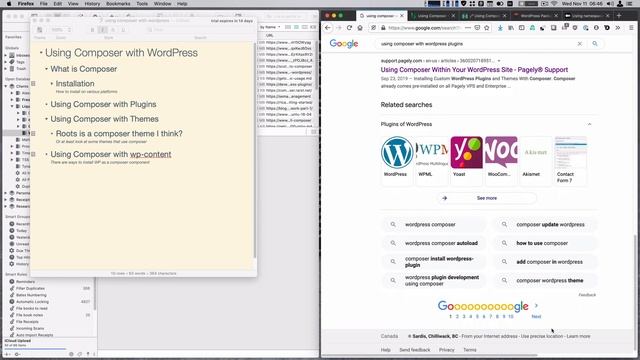This screenshot has width=640, height=360.
Task: Open the 'by Name' sort dropdown
Action: coord(270,27)
